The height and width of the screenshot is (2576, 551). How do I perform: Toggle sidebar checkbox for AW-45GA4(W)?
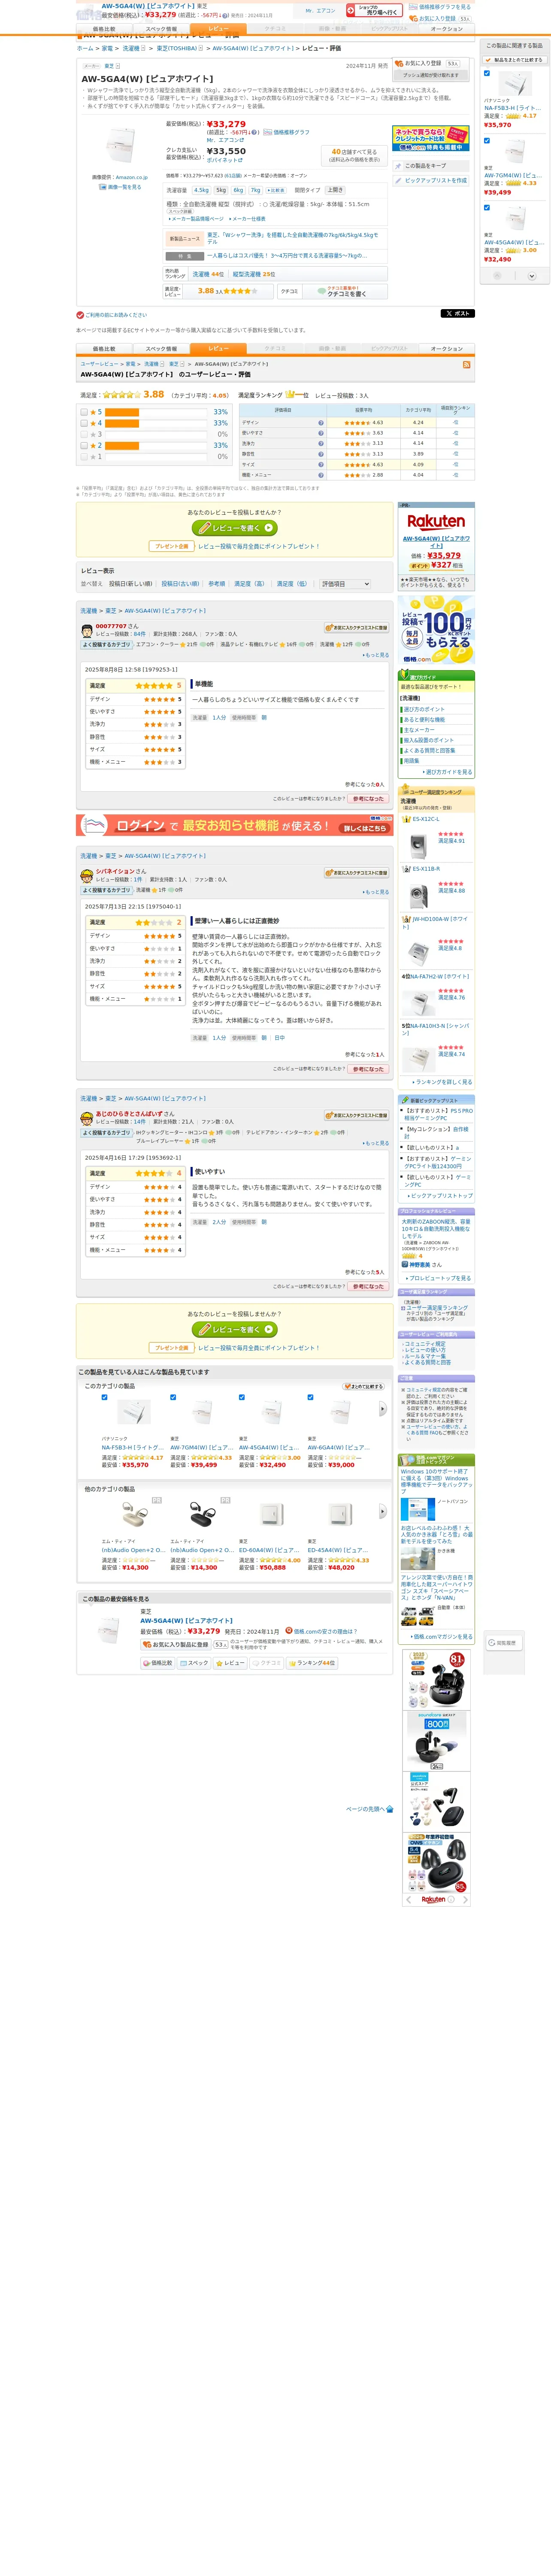pyautogui.click(x=487, y=207)
